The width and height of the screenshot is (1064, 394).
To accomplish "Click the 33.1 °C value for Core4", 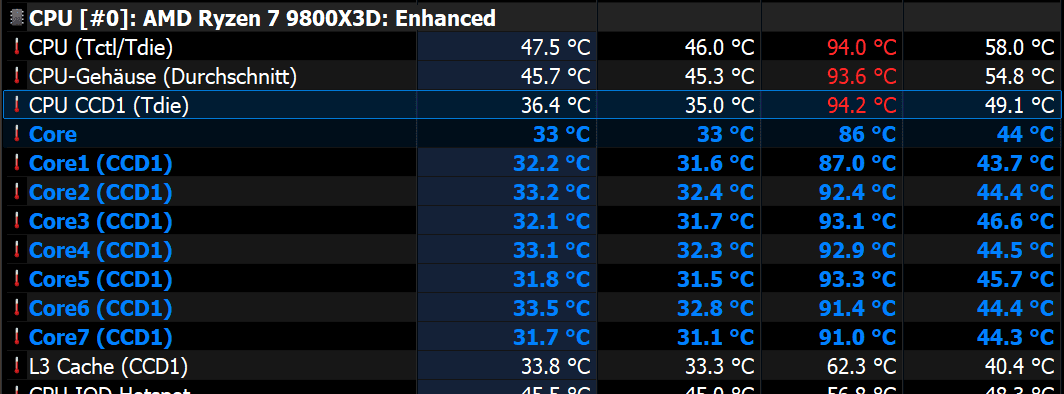I will pos(552,251).
